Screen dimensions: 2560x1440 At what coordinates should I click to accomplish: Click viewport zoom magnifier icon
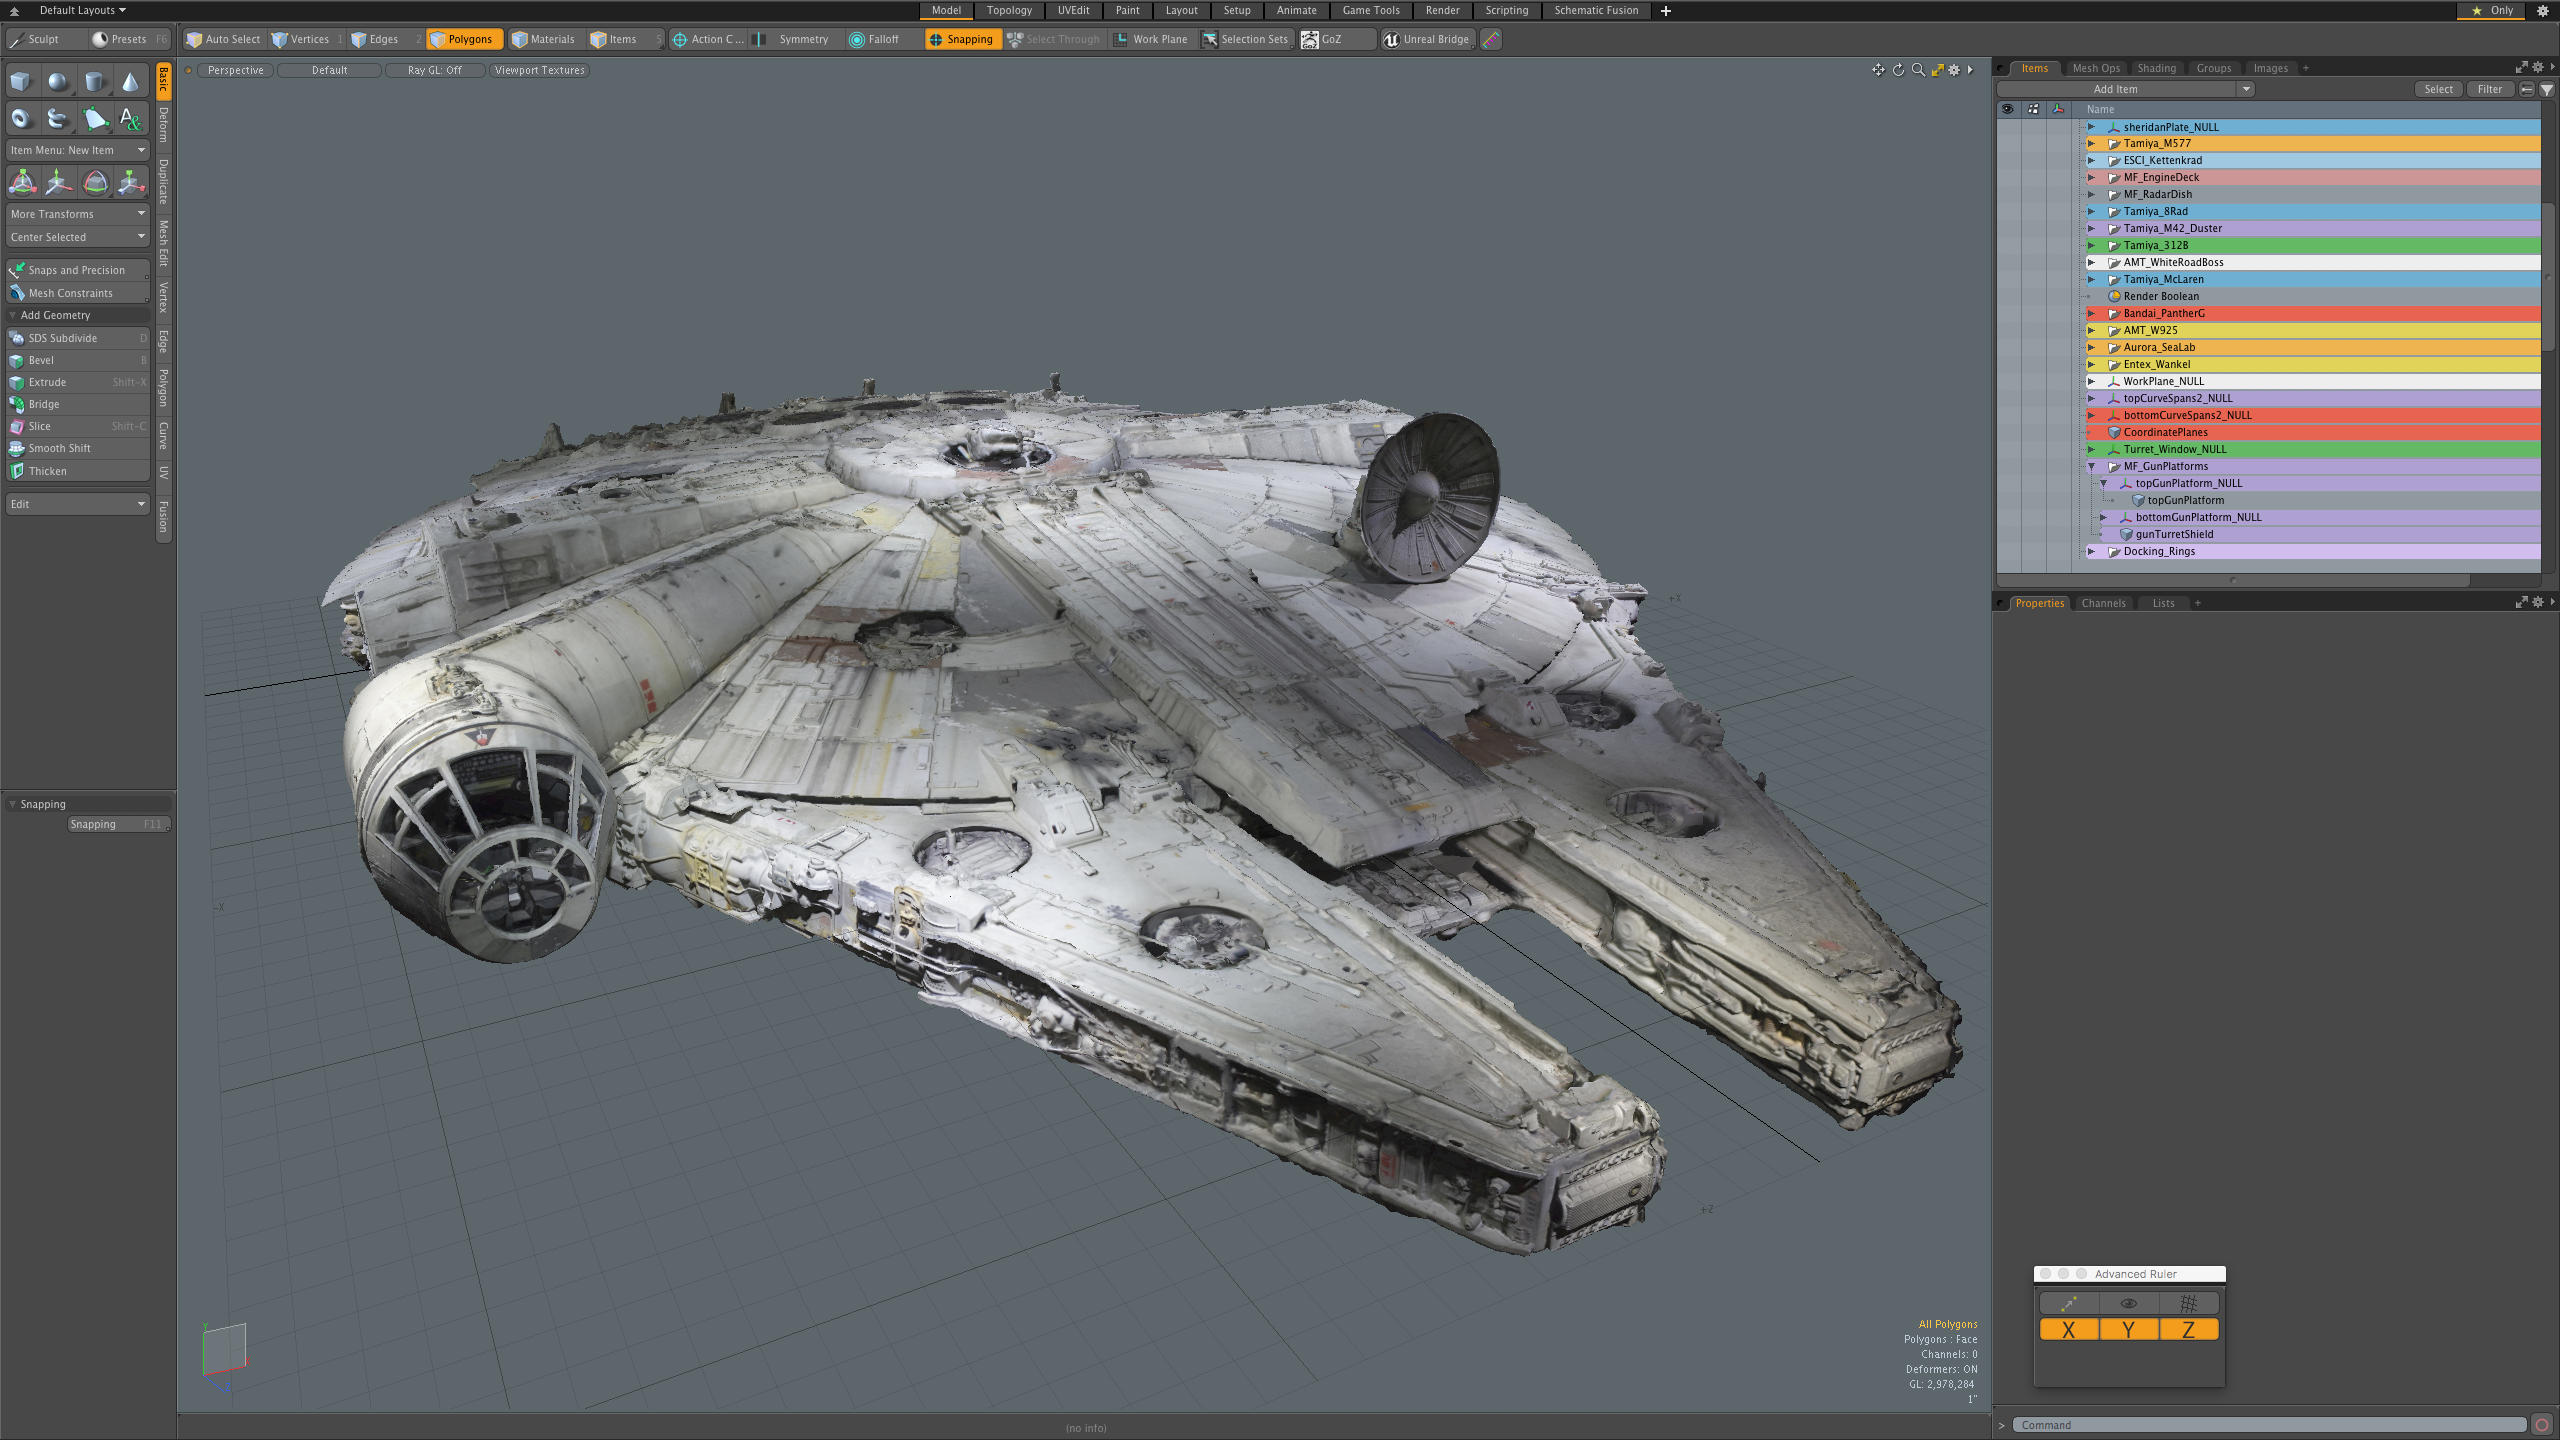point(1918,70)
